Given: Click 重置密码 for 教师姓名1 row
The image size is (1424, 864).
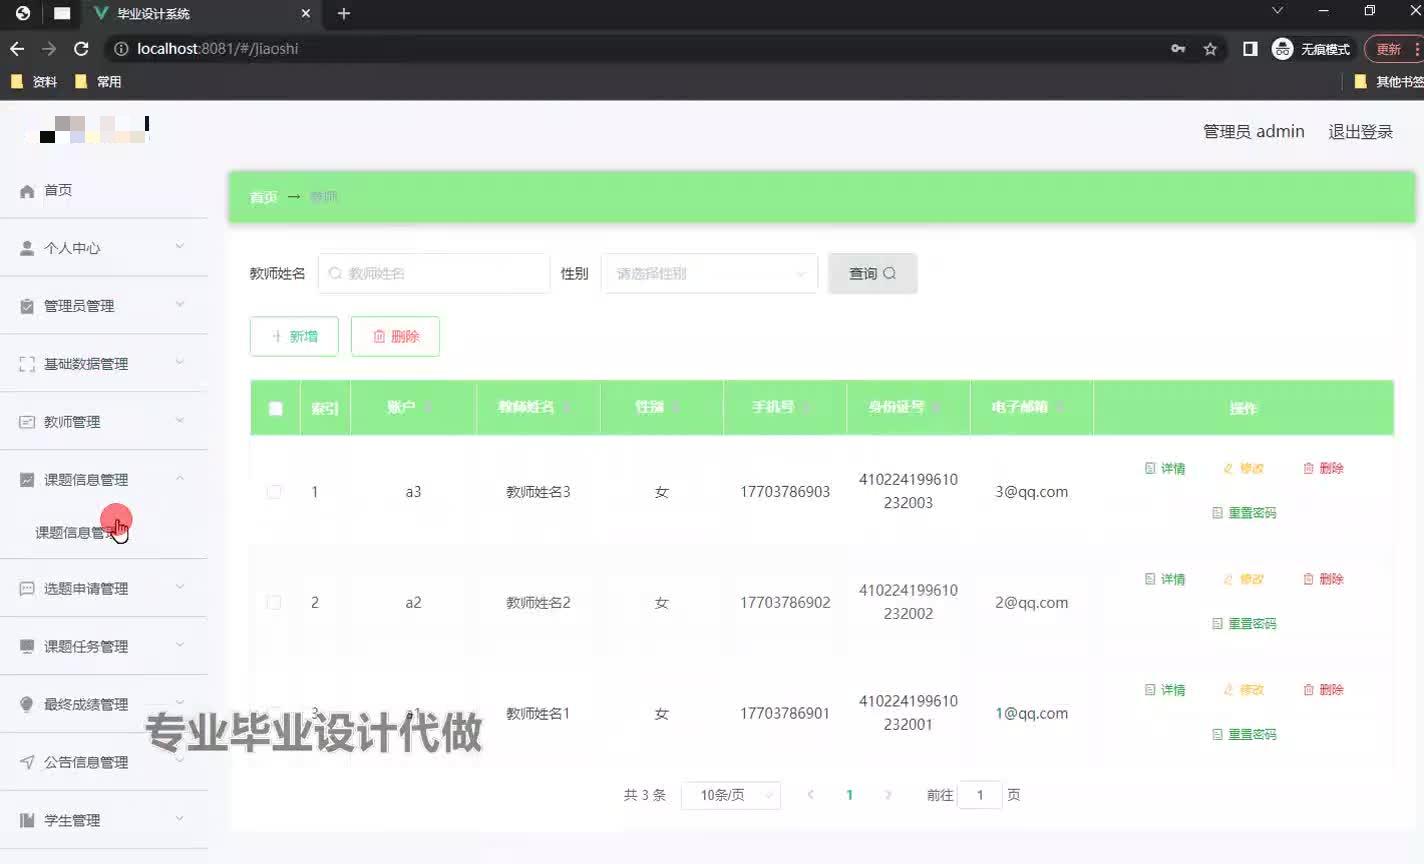Looking at the screenshot, I should tap(1244, 734).
